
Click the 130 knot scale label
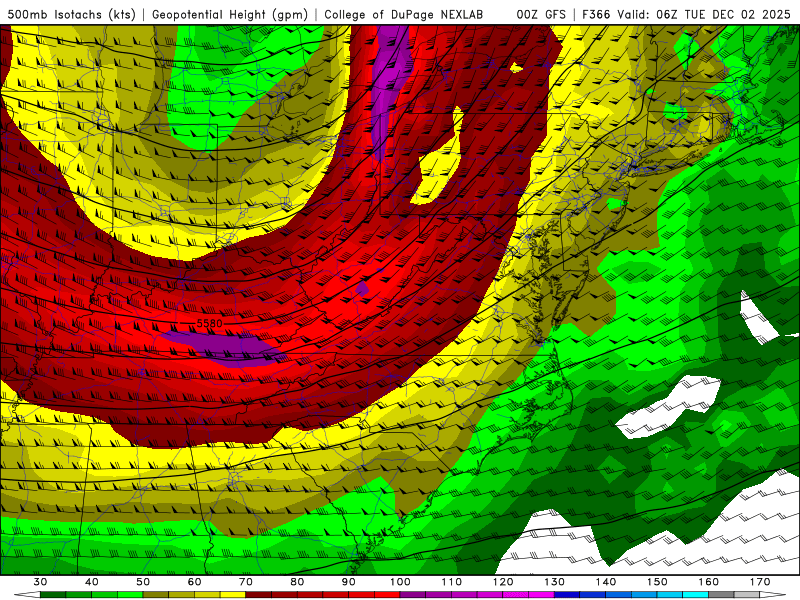point(554,582)
